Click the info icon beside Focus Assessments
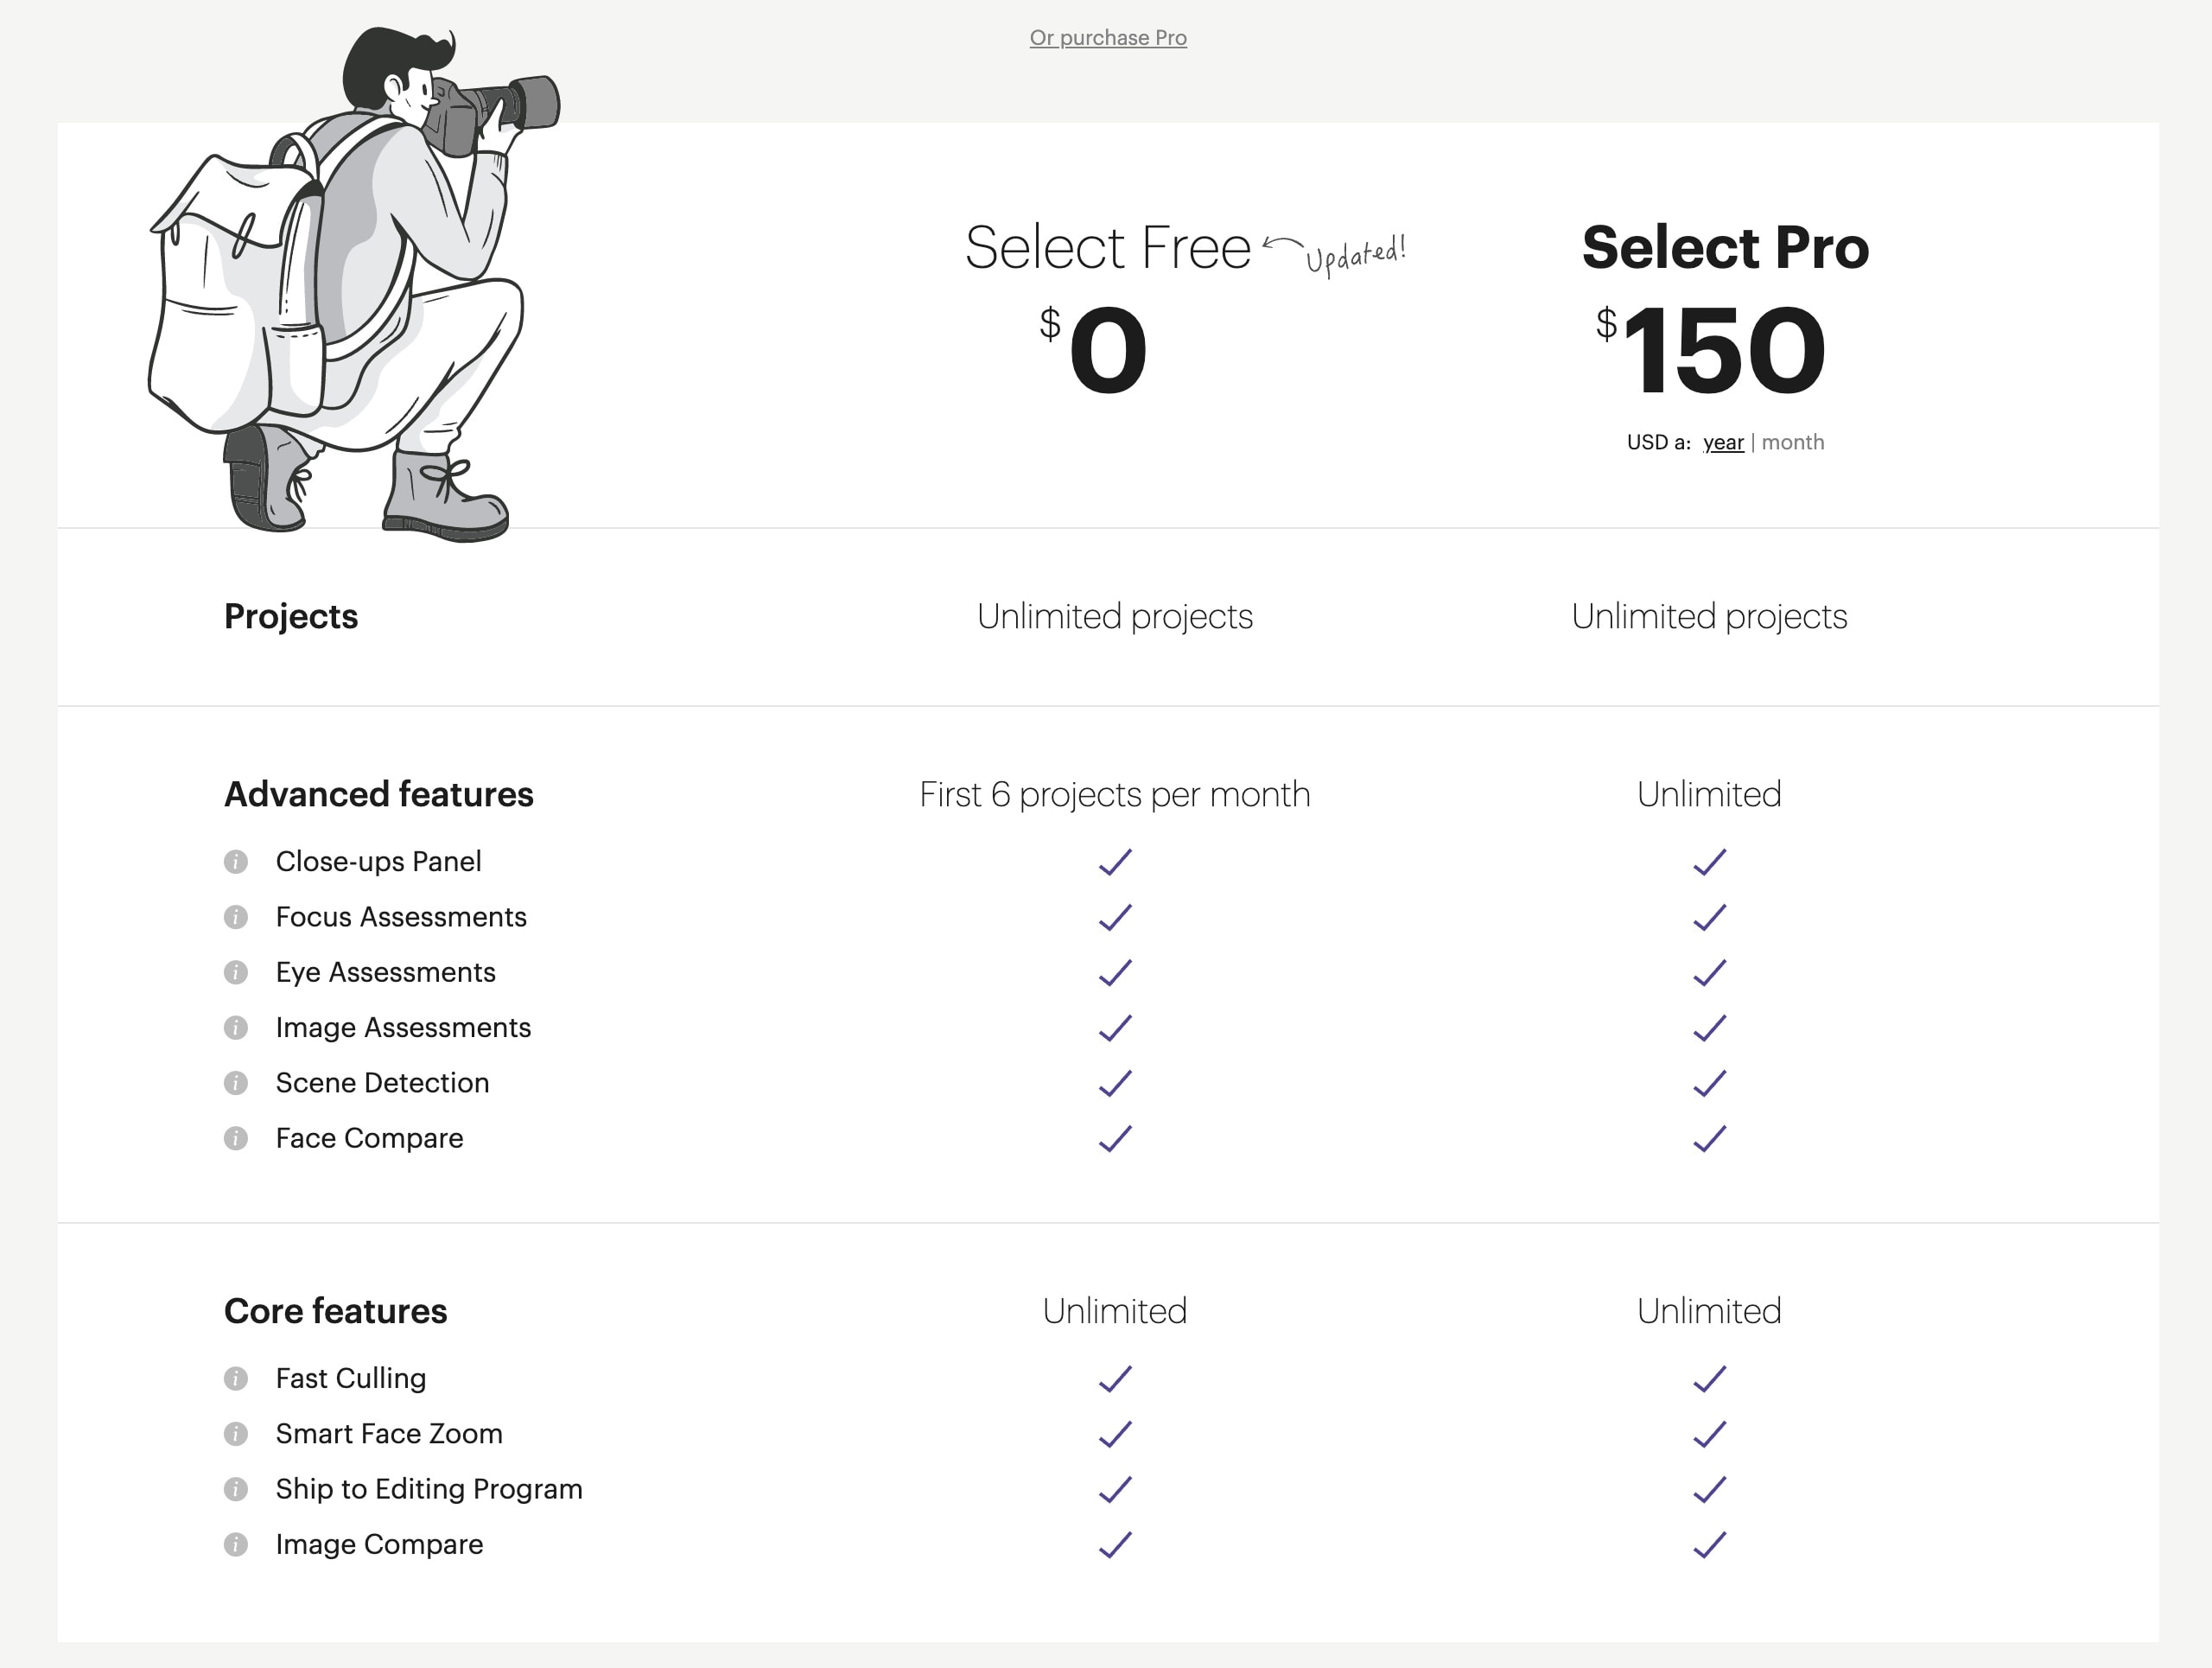Screen dimensions: 2212x1668 point(236,917)
